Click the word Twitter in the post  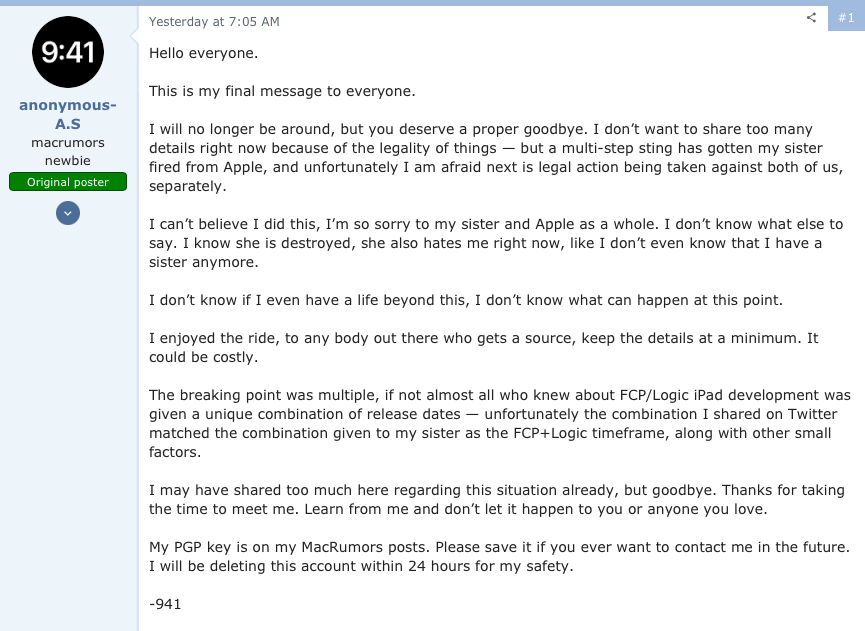coord(812,414)
